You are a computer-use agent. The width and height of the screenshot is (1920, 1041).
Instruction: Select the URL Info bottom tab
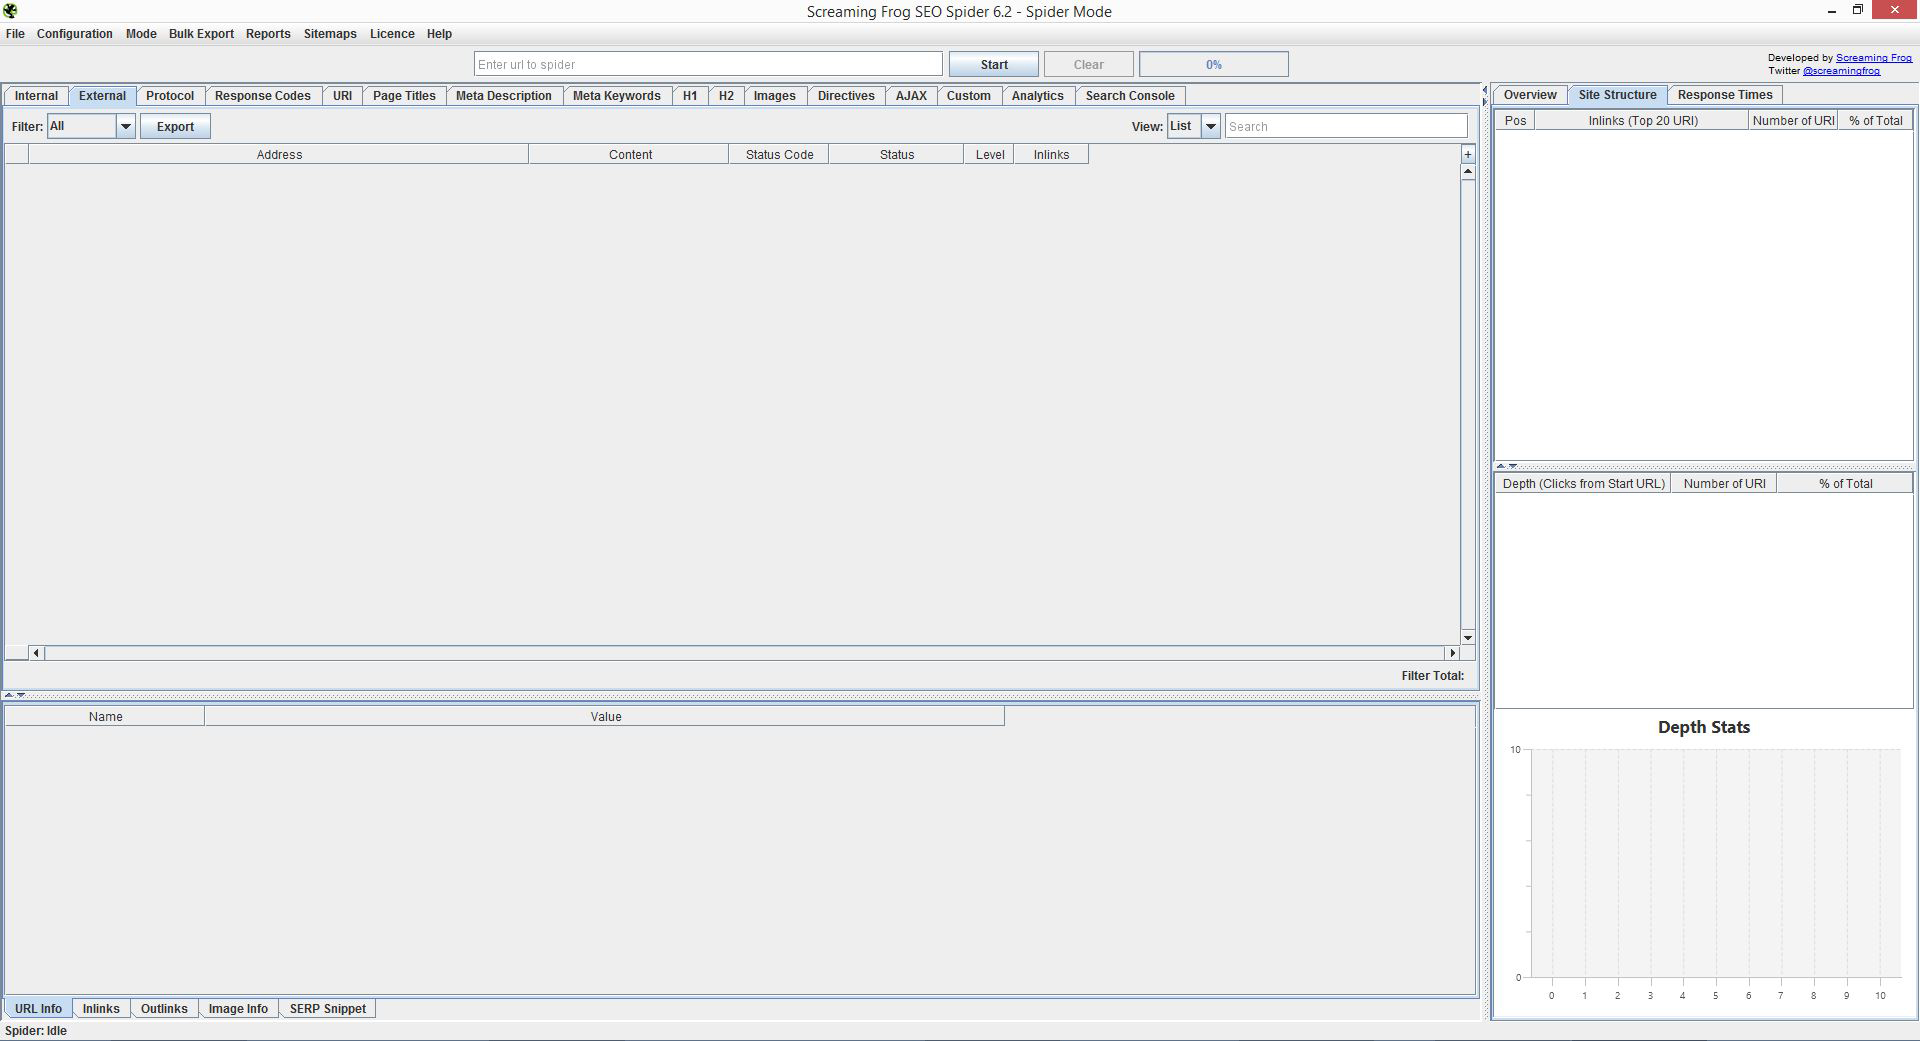[38, 1009]
